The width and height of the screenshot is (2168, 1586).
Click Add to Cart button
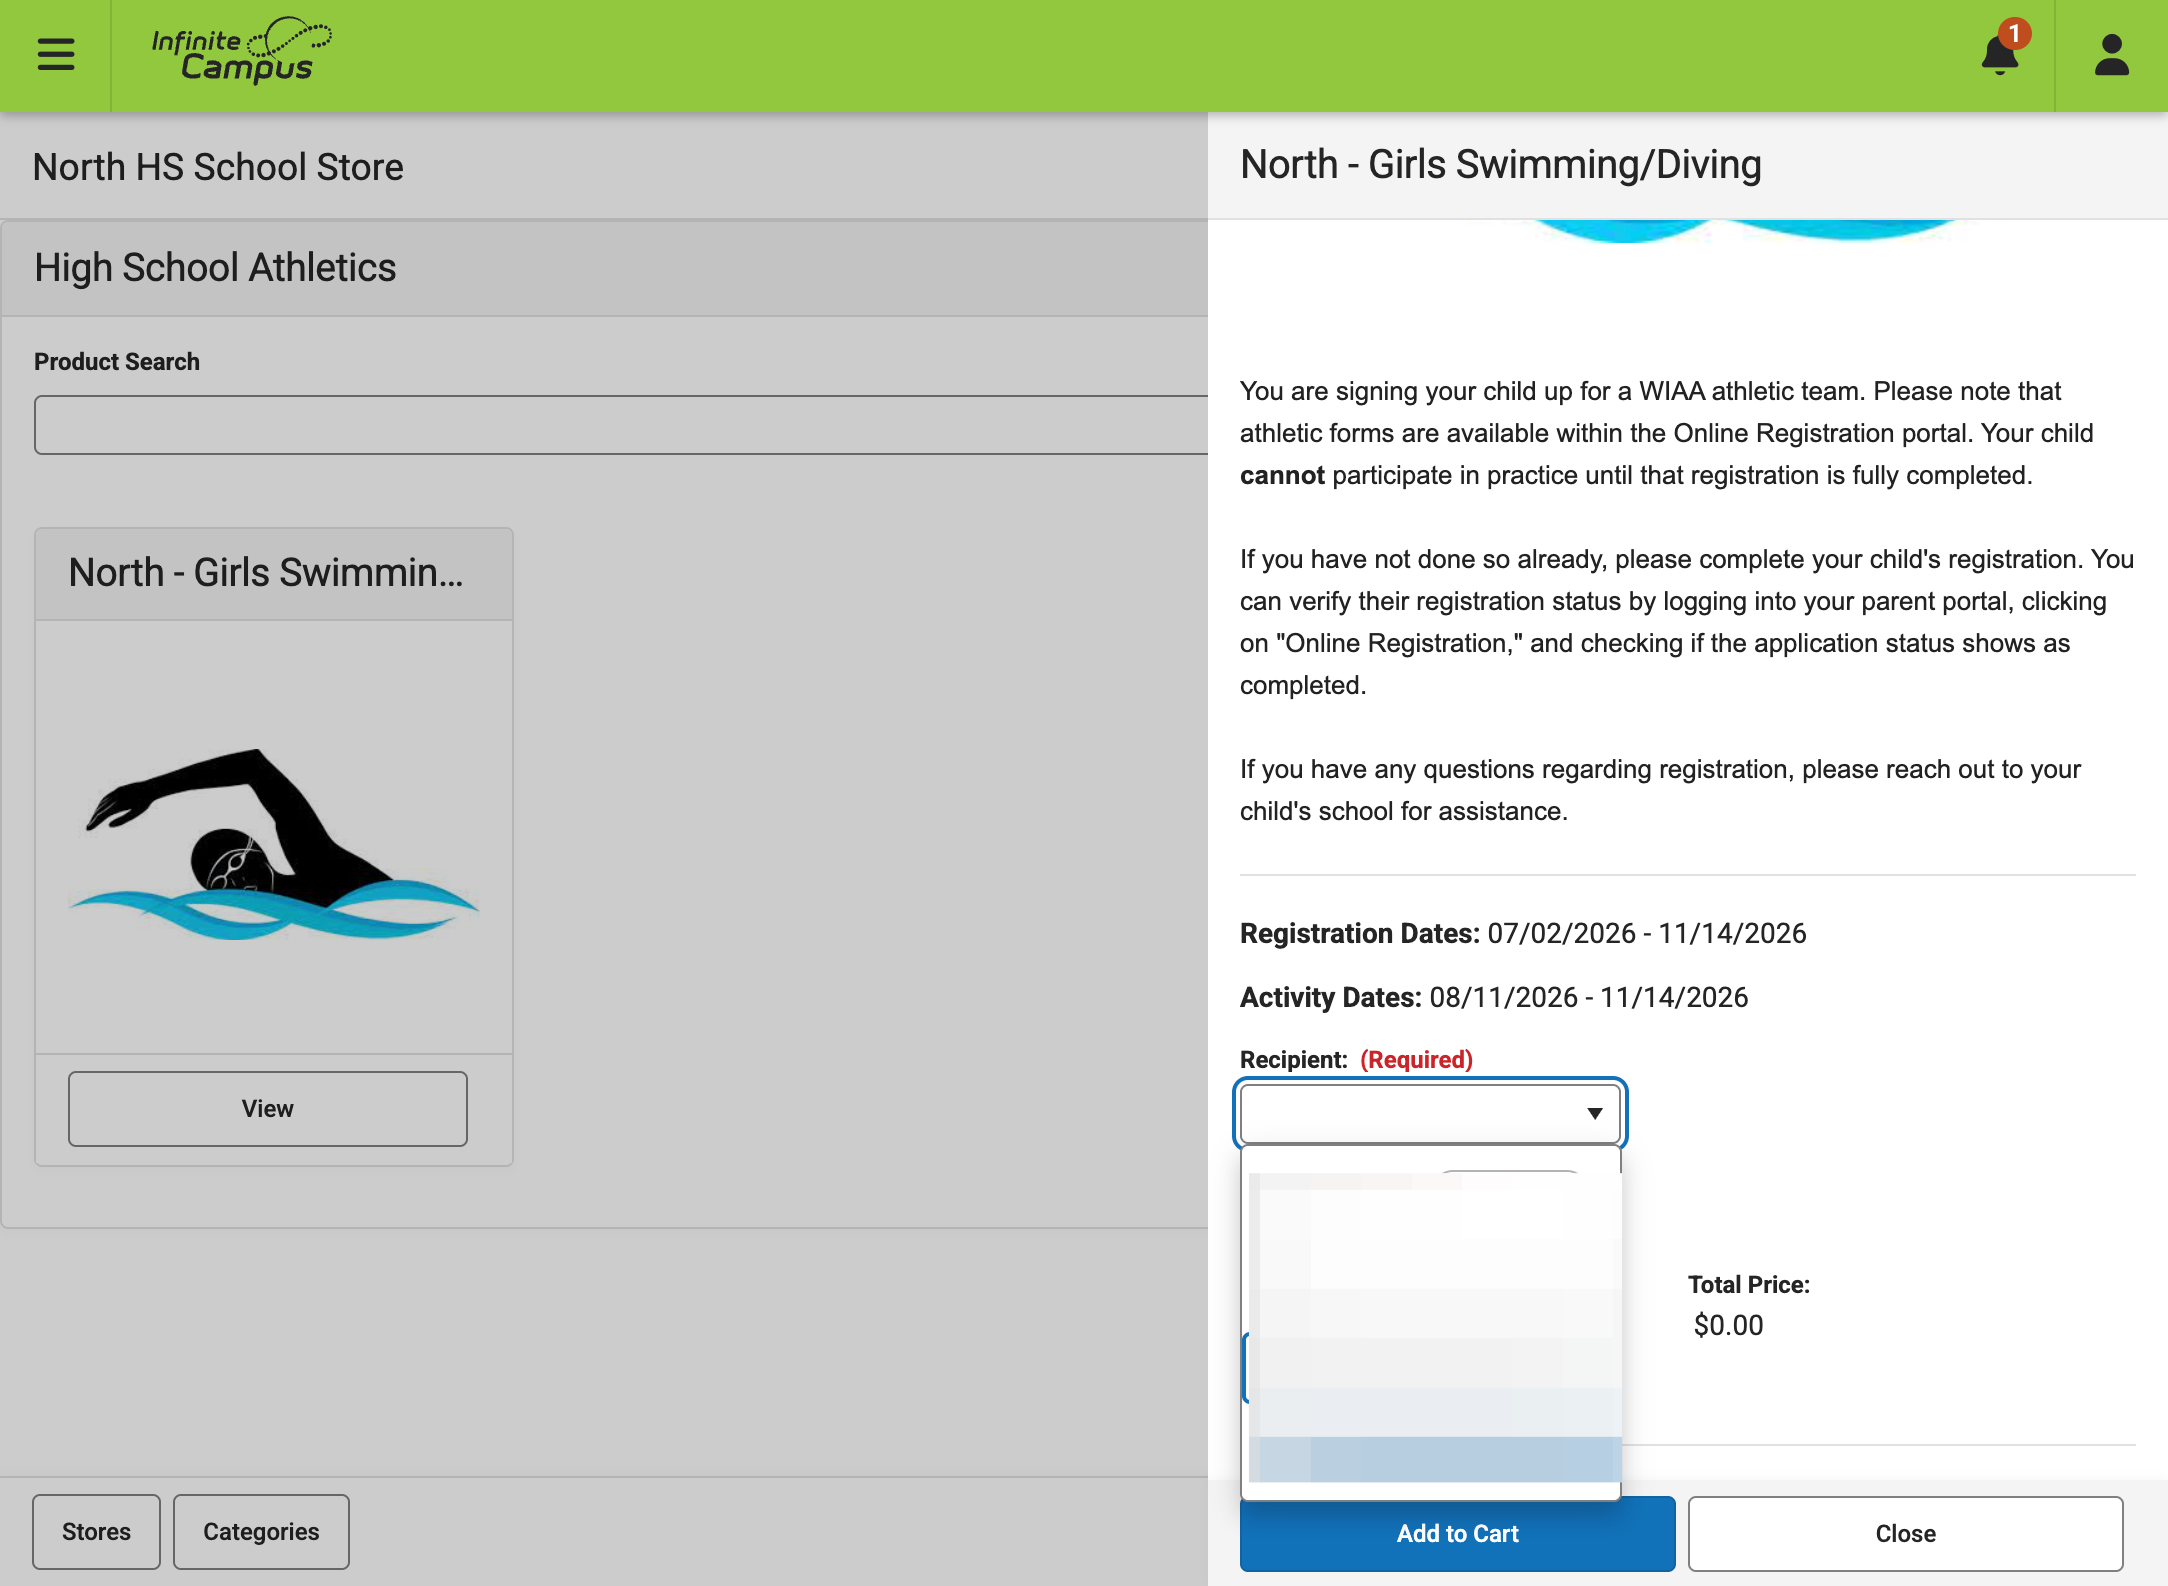[x=1457, y=1533]
